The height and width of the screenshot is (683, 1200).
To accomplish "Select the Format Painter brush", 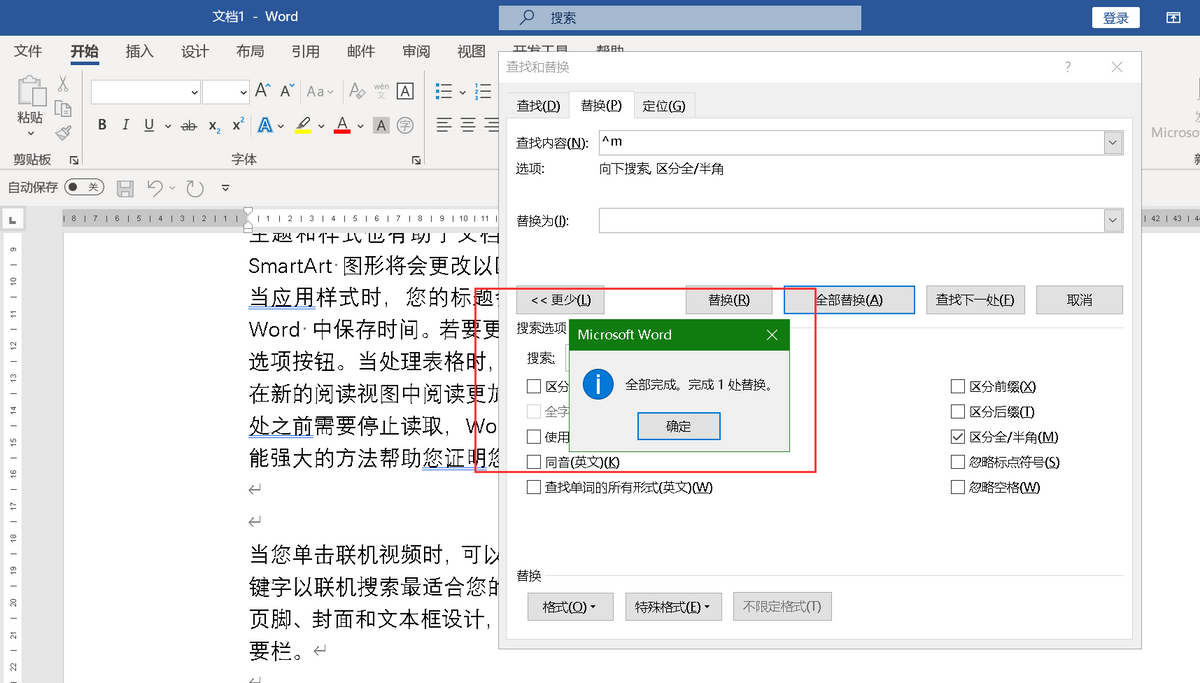I will [63, 132].
